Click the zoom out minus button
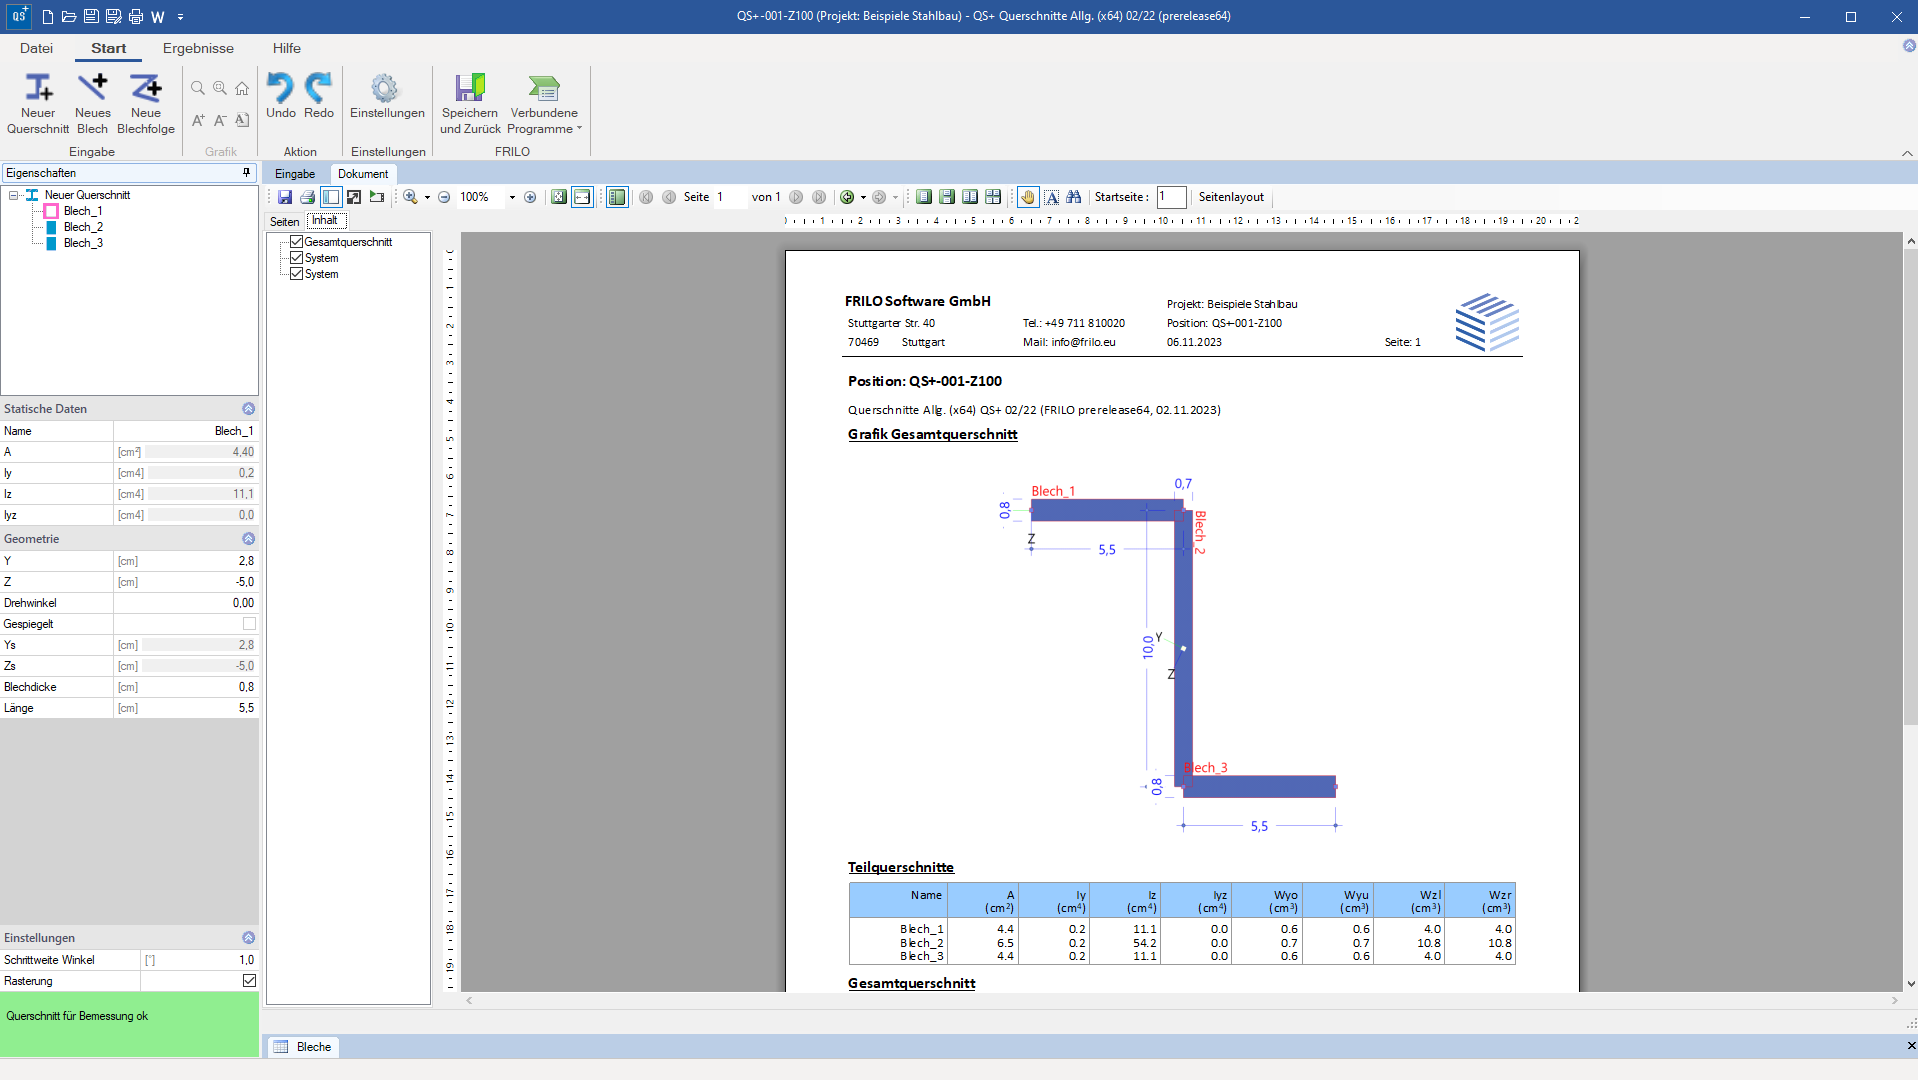Screen dimensions: 1918x1080 pyautogui.click(x=444, y=197)
